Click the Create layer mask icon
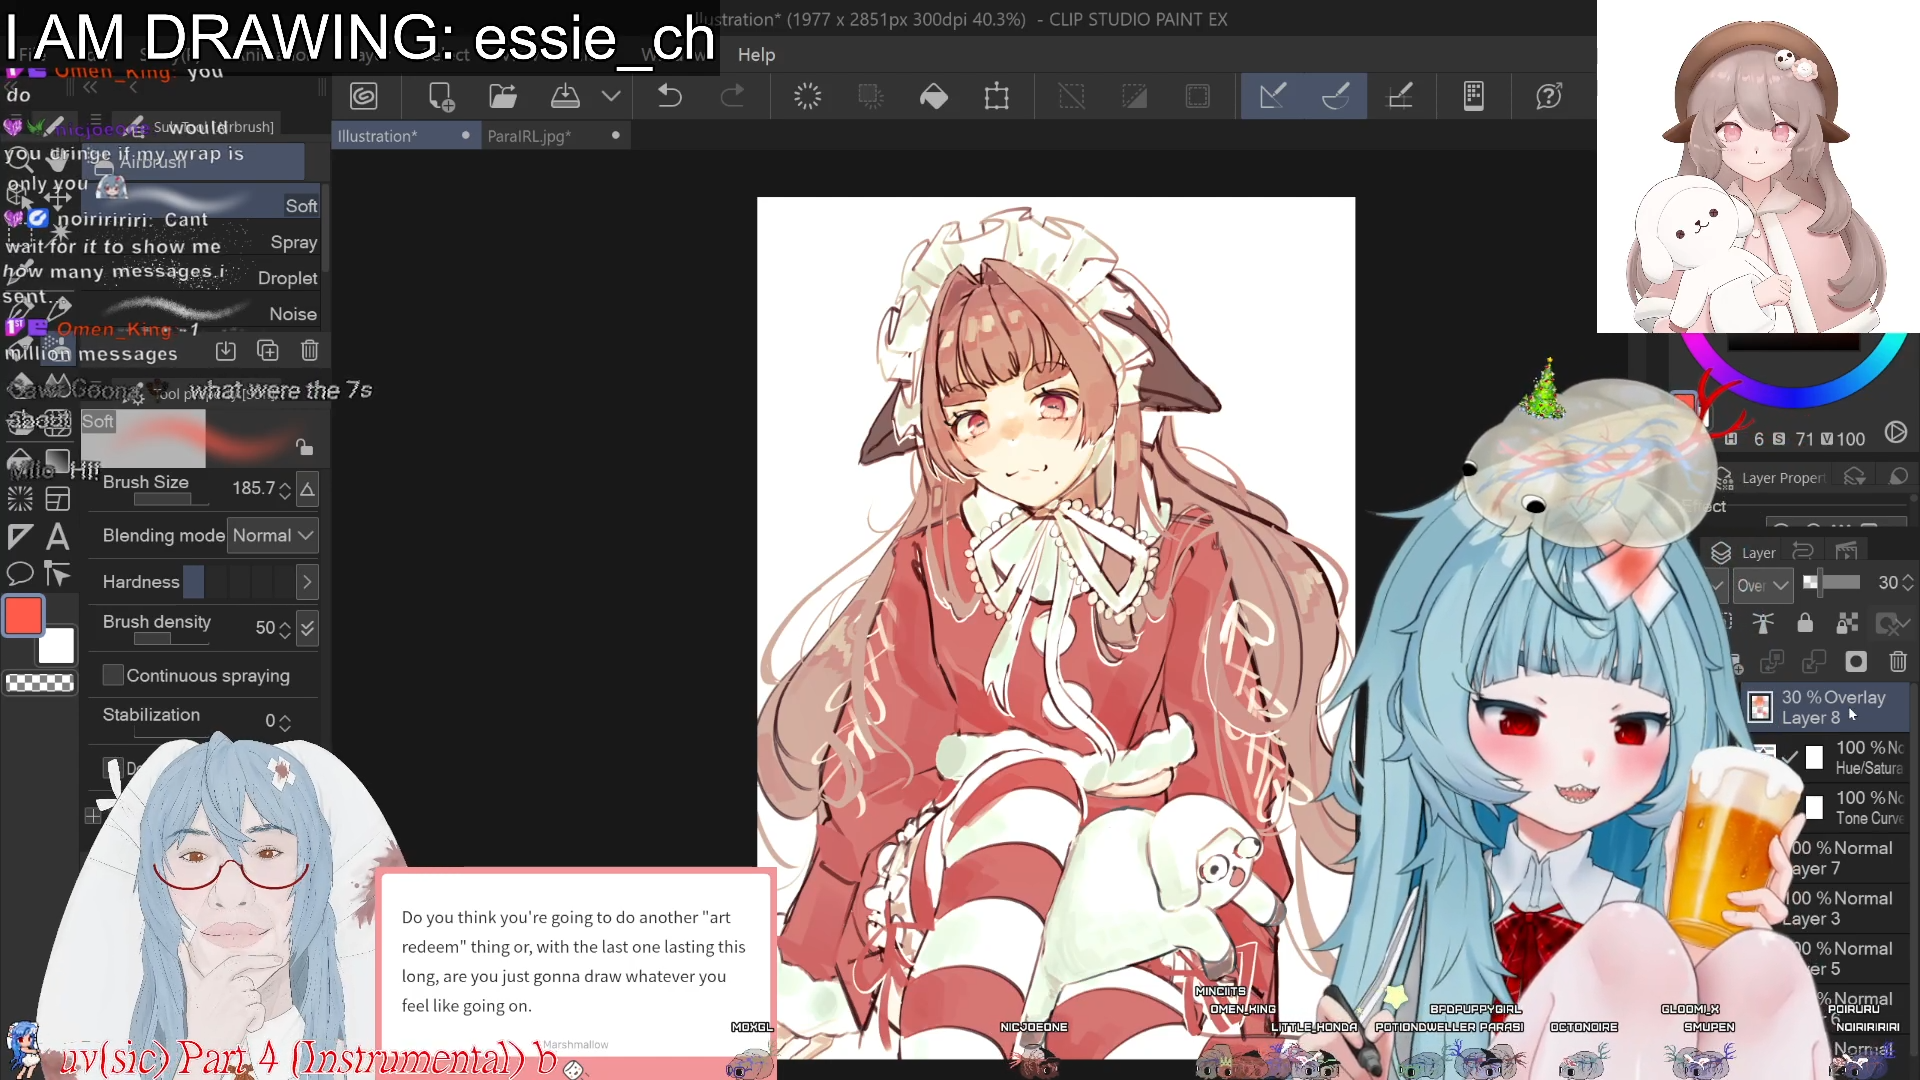 point(1856,662)
